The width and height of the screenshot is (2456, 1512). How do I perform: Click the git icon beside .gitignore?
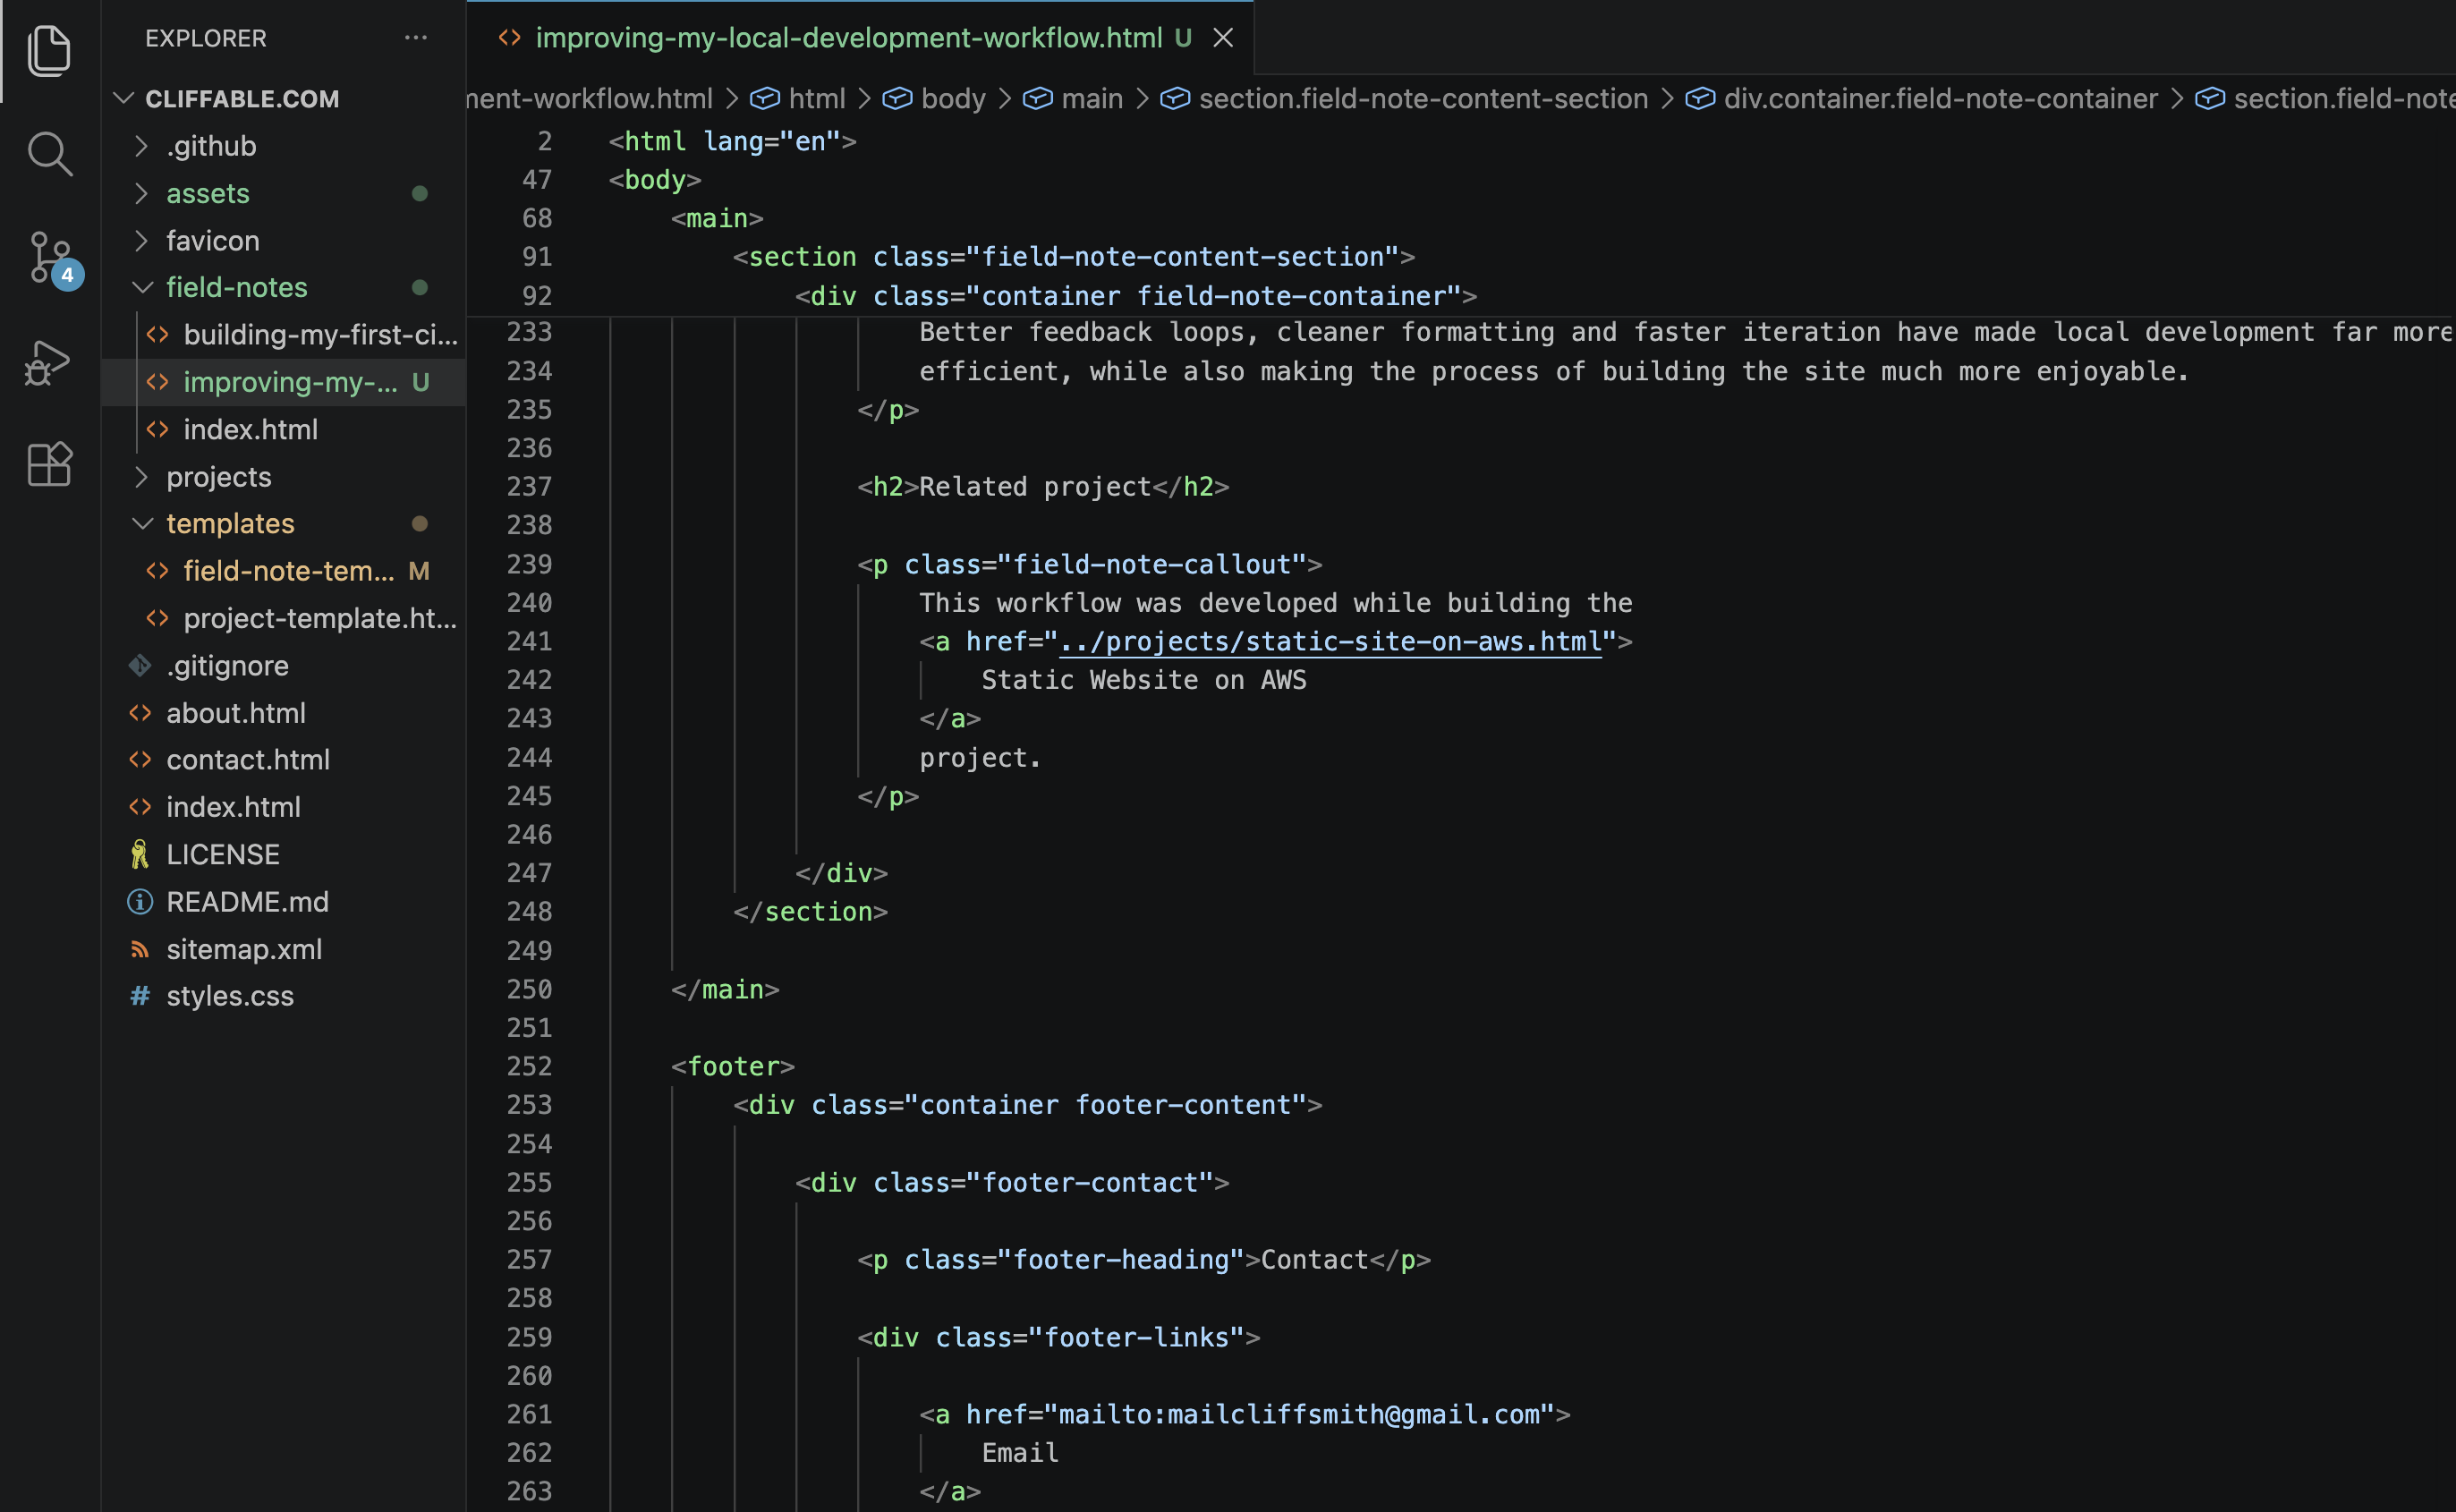click(x=140, y=666)
